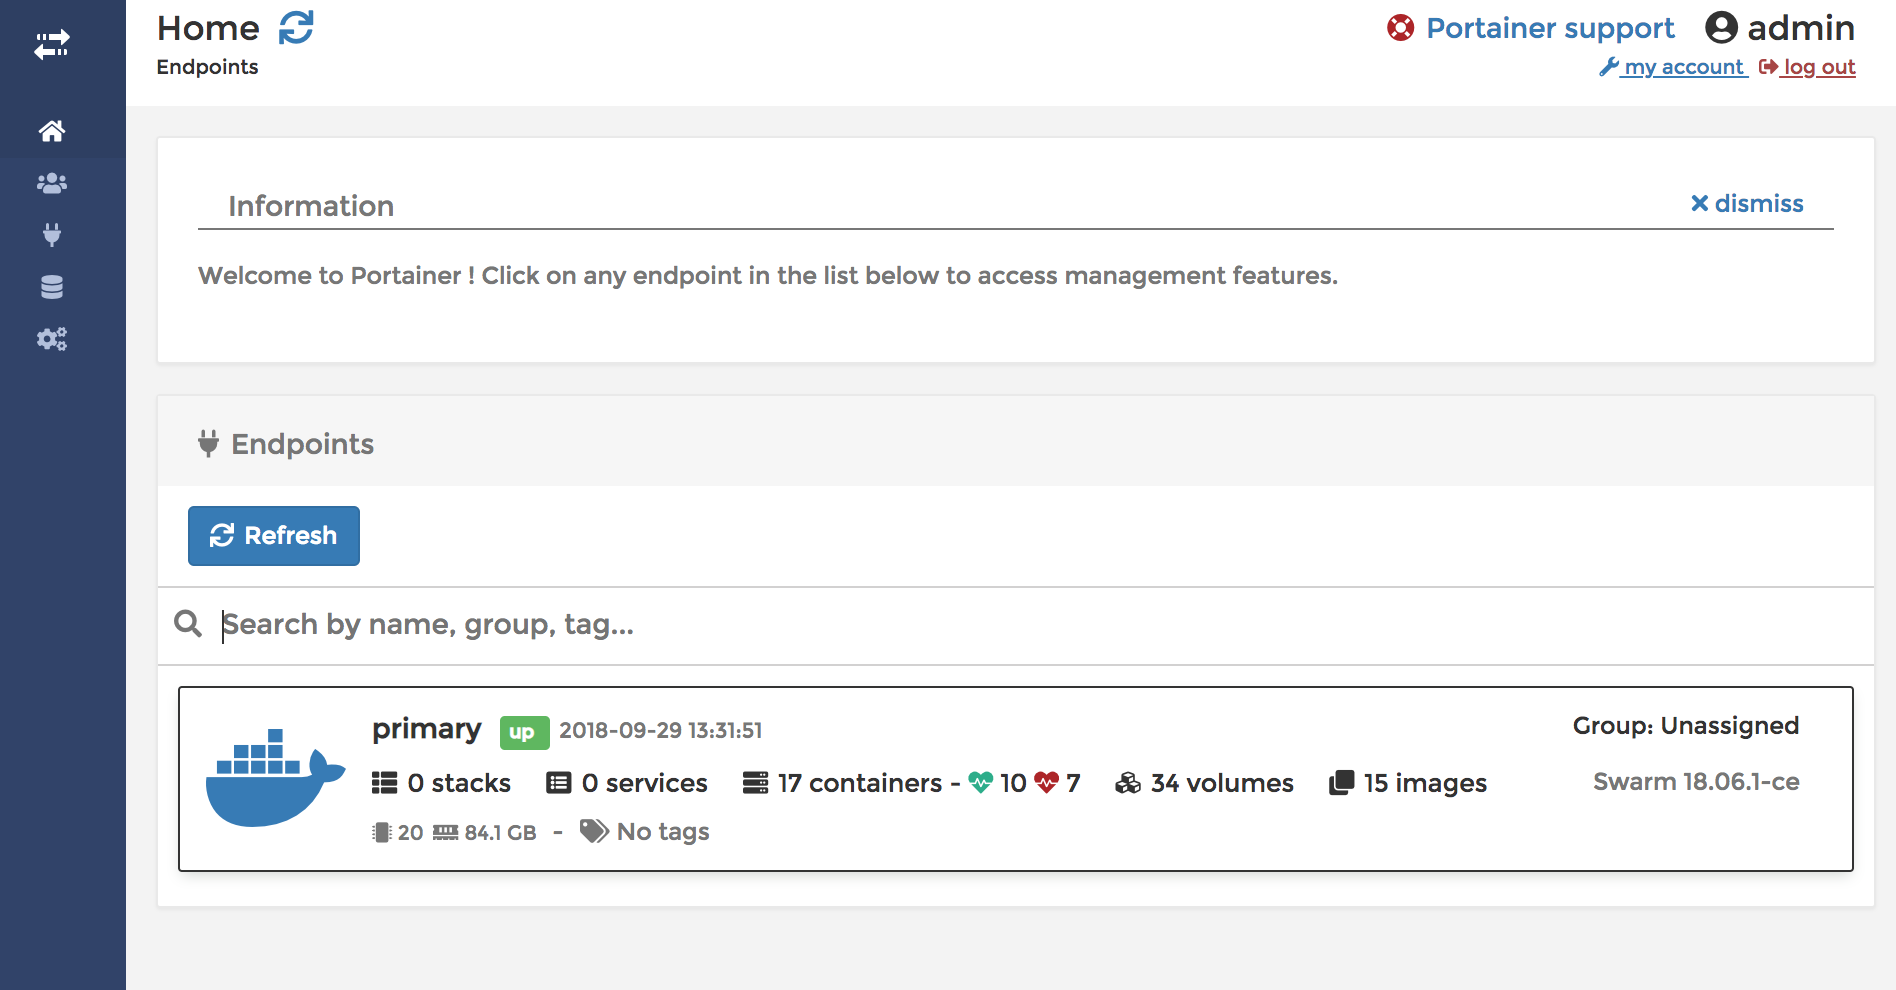Screen dimensions: 1896x990
Task: Click the images icon next to 15 images
Action: (1341, 783)
